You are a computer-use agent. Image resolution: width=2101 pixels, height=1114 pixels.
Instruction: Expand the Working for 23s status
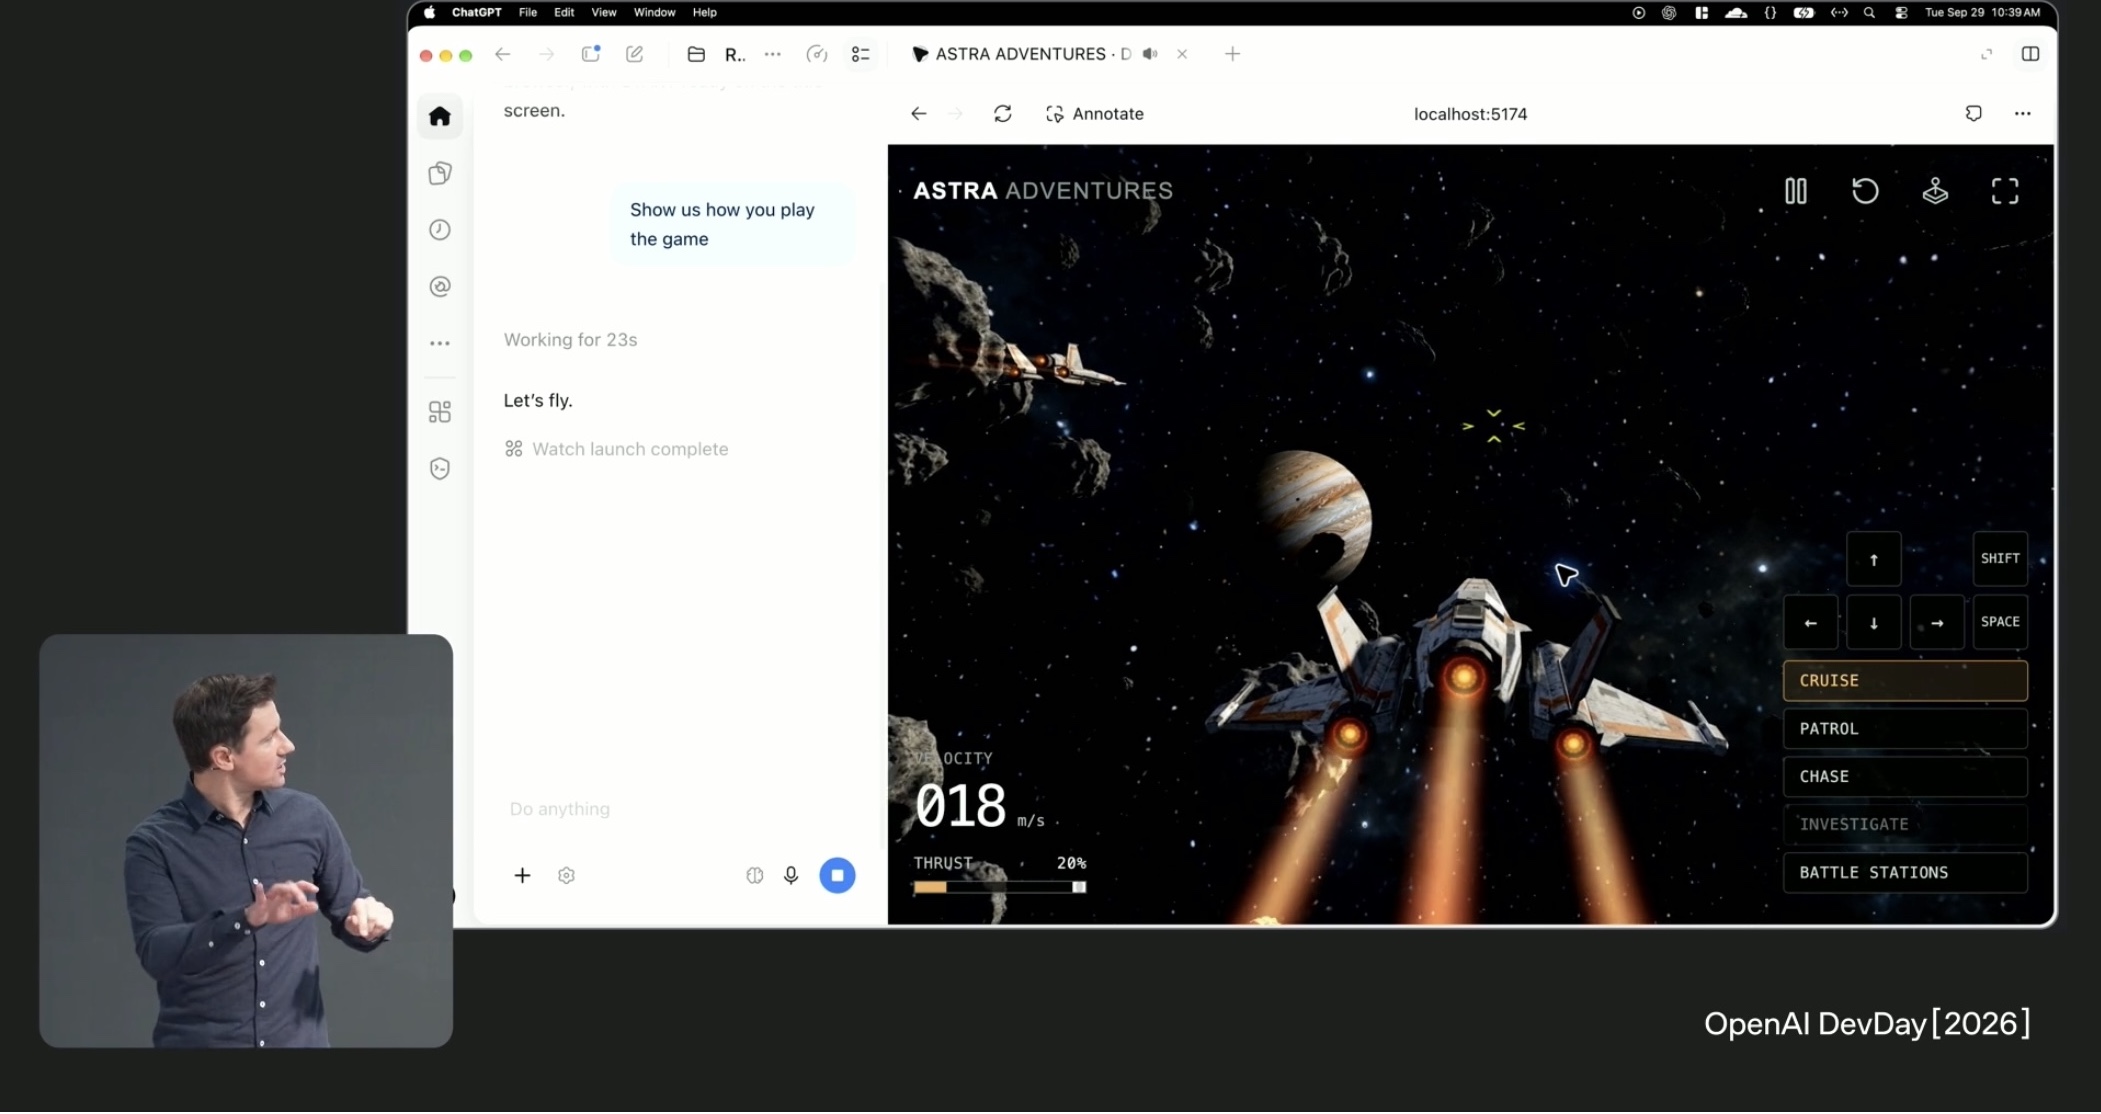tap(570, 340)
